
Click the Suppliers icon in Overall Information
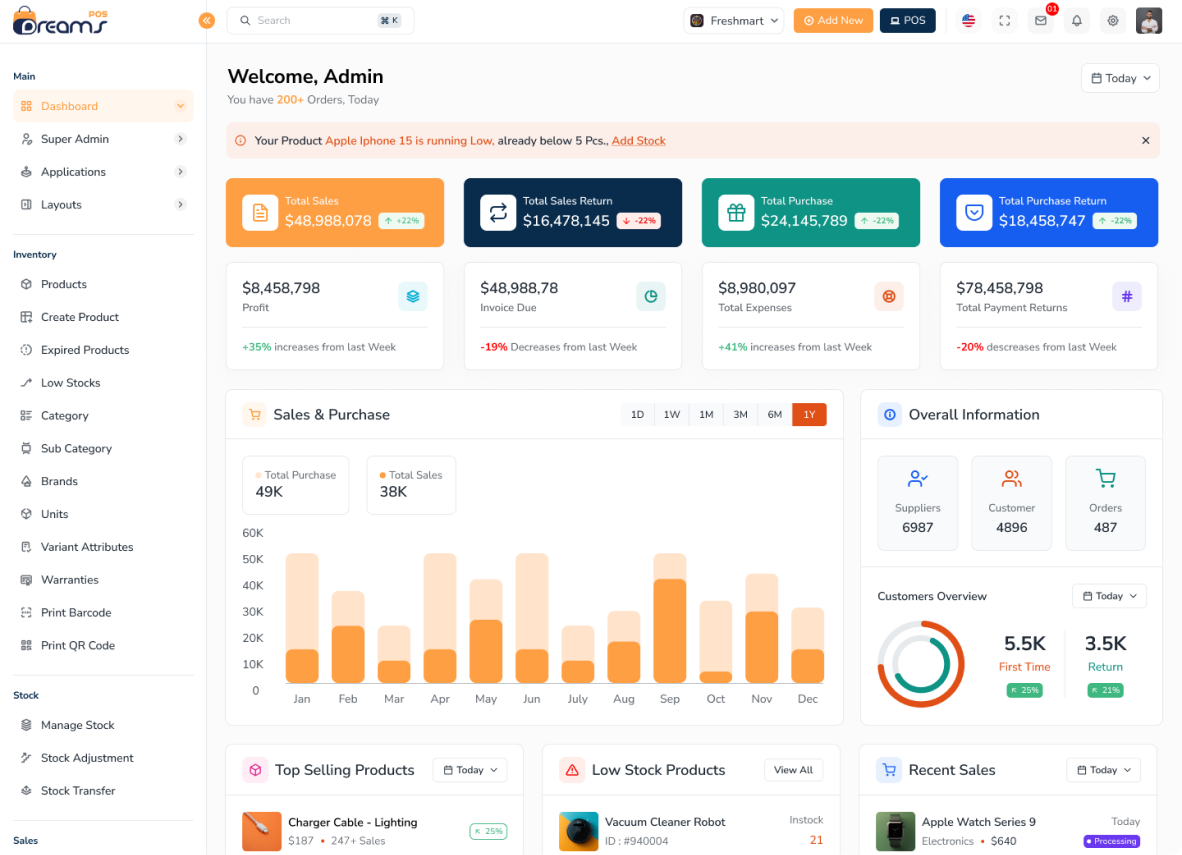(917, 479)
